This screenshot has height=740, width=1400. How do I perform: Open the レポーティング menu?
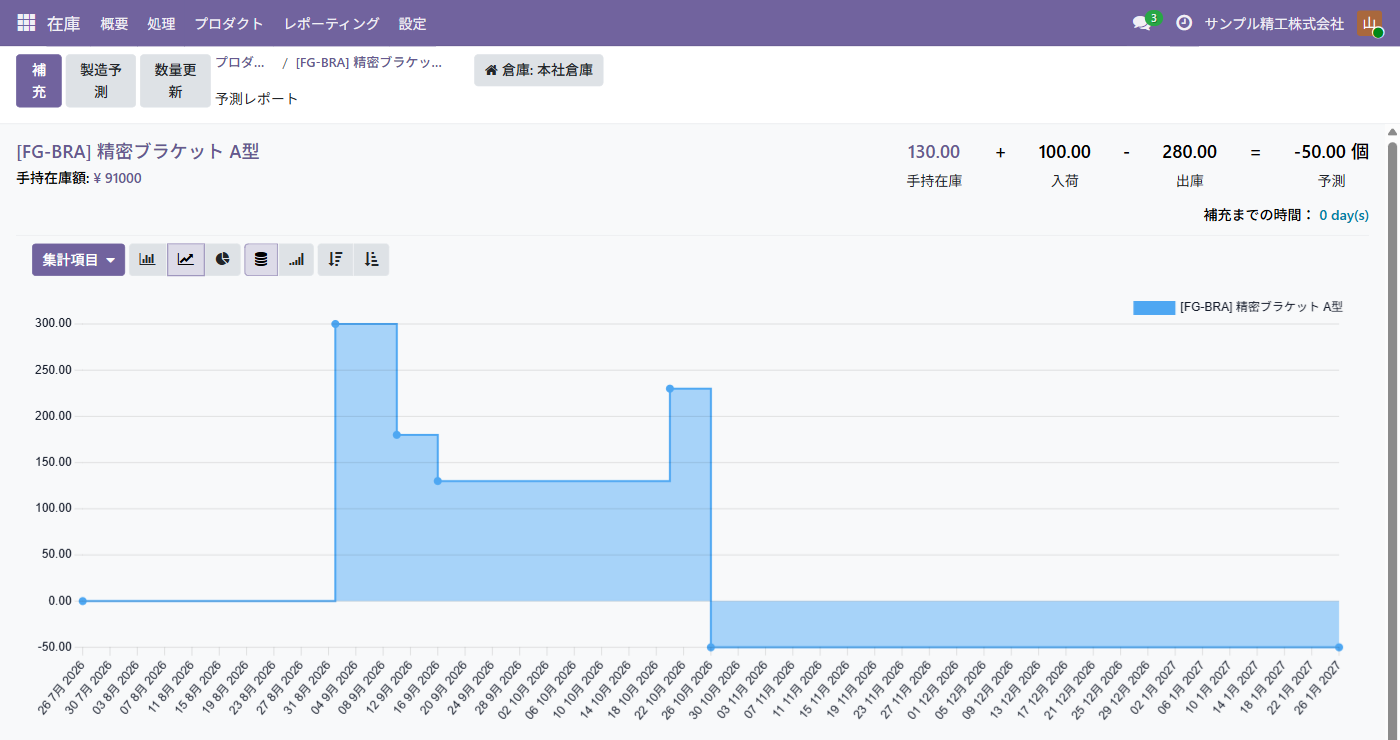point(331,23)
